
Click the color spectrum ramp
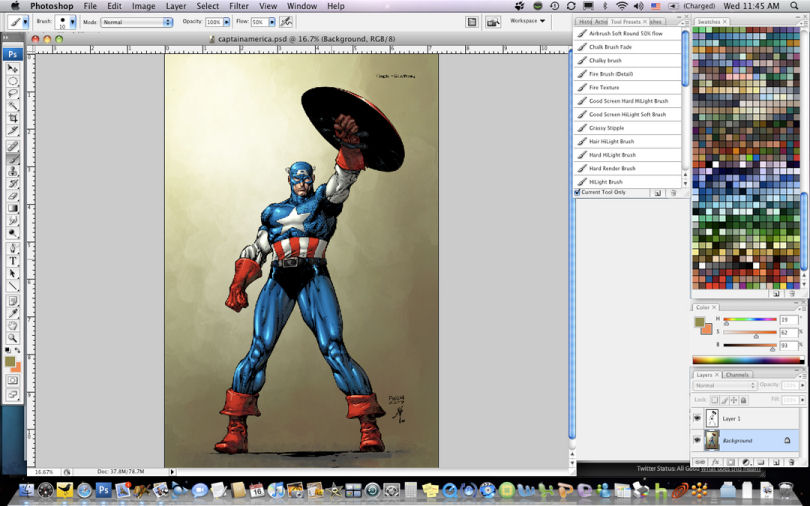pyautogui.click(x=748, y=360)
